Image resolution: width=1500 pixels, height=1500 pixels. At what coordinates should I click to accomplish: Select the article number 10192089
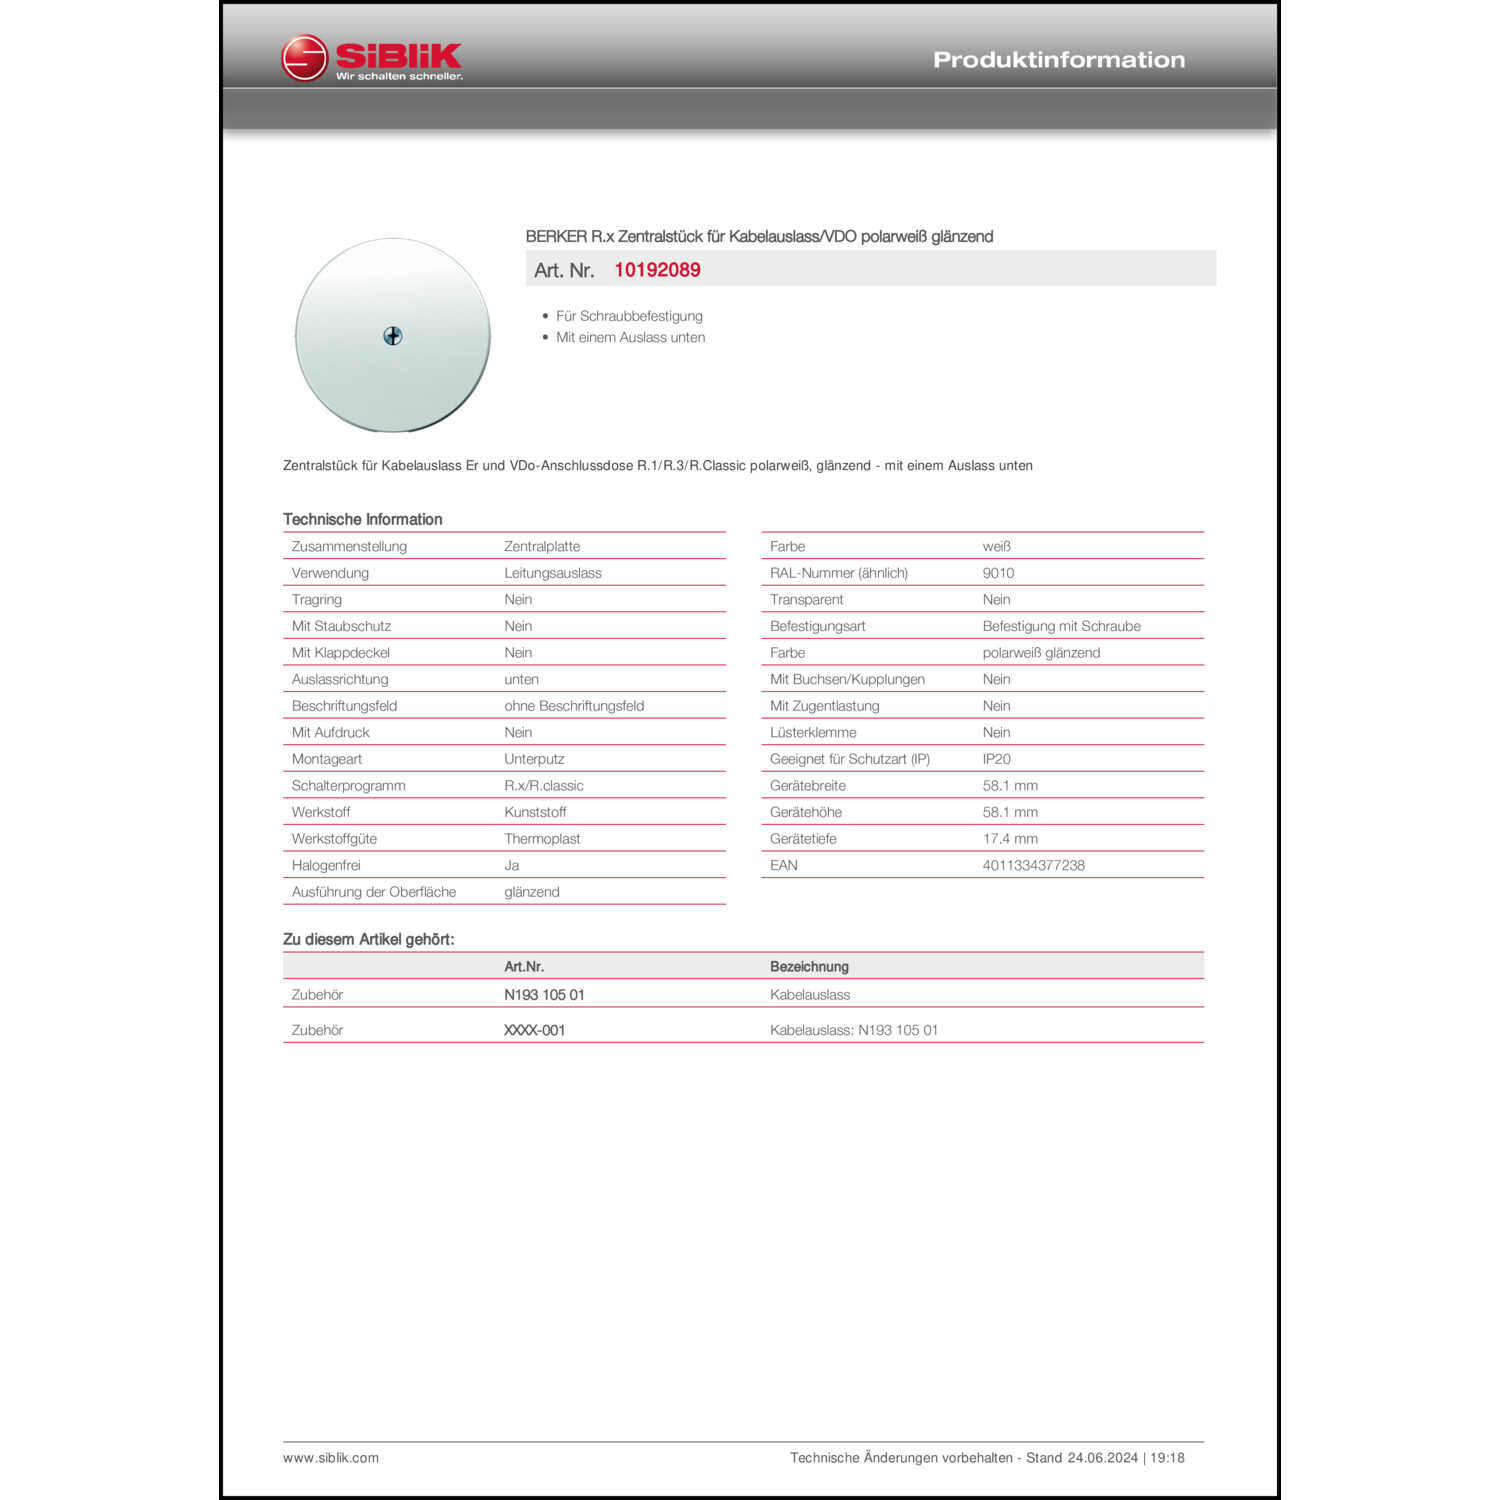coord(657,270)
